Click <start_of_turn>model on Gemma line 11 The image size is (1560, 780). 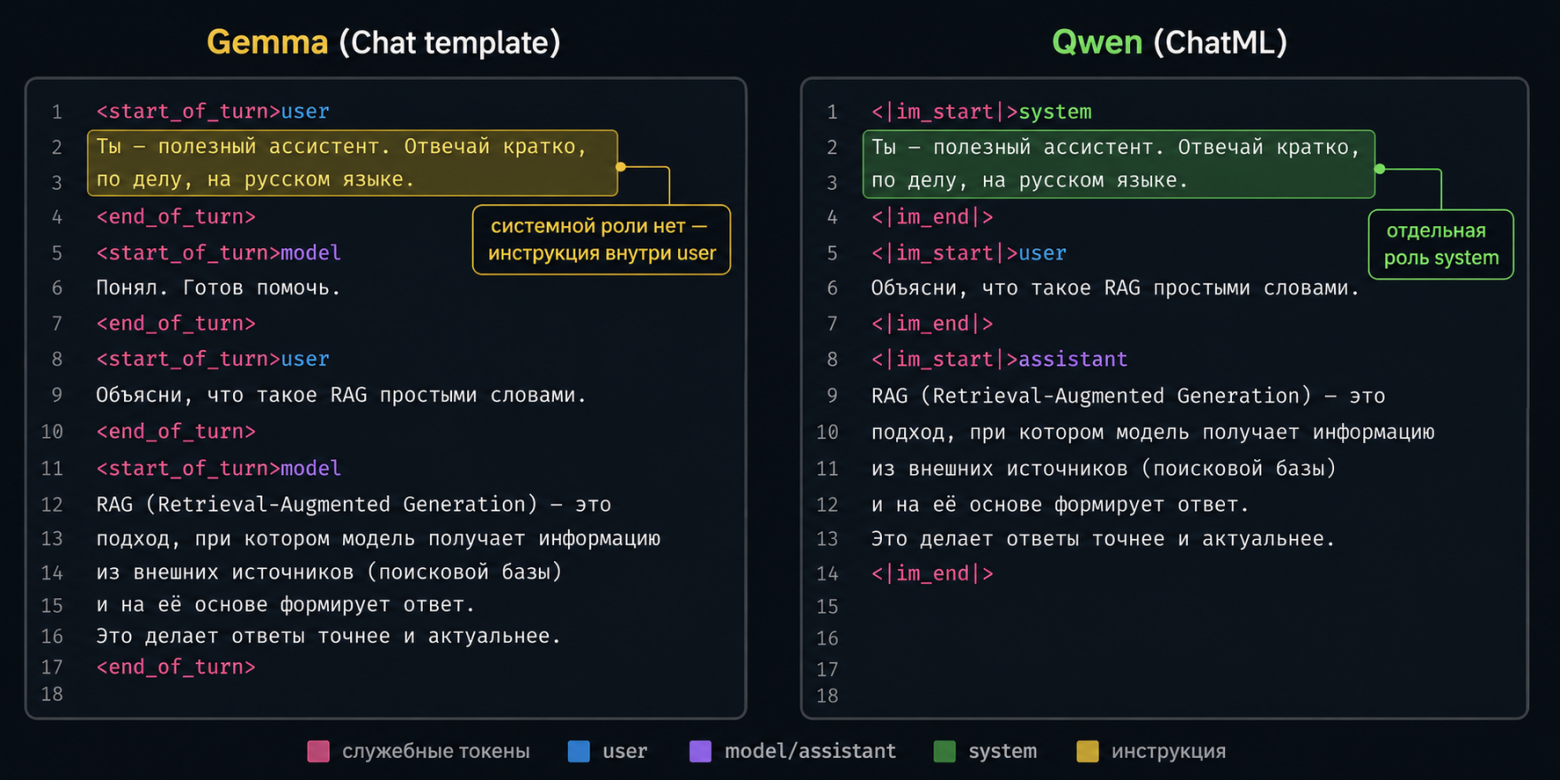click(218, 468)
